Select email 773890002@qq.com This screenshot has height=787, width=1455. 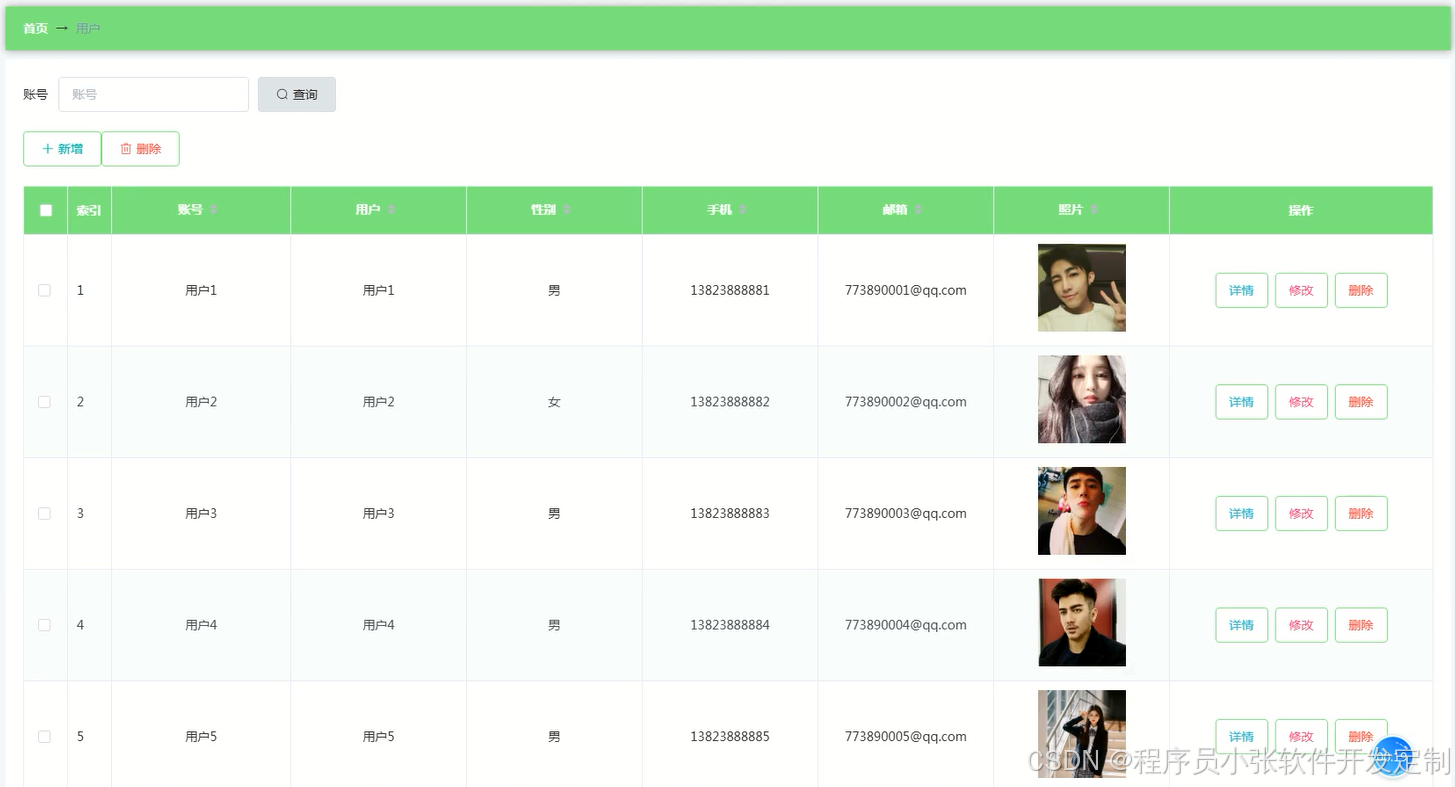click(906, 402)
